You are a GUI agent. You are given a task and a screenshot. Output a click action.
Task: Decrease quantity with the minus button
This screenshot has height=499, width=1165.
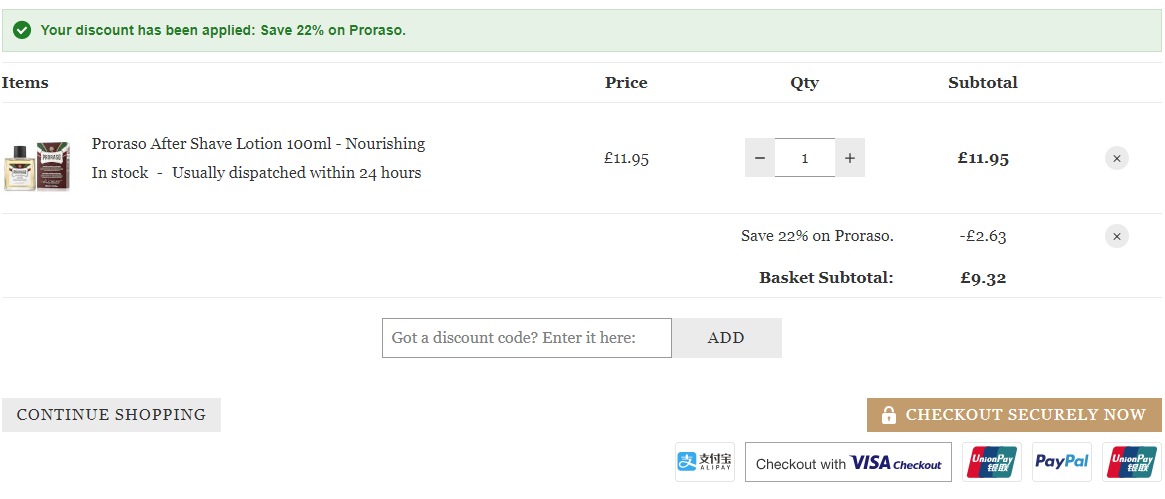click(759, 157)
